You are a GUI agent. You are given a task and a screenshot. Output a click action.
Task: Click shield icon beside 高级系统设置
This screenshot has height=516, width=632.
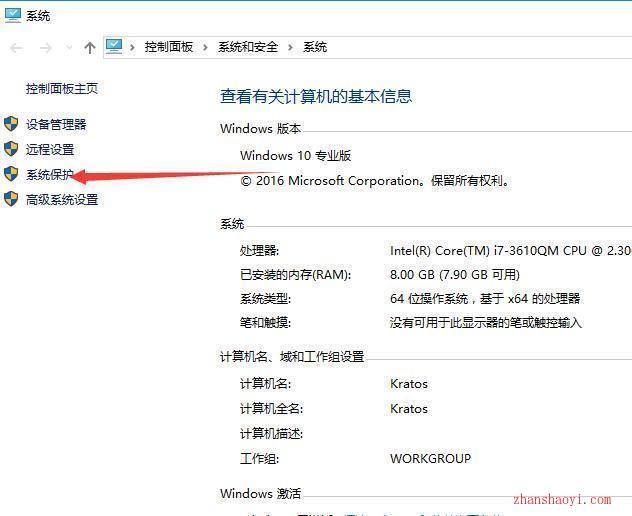click(11, 199)
